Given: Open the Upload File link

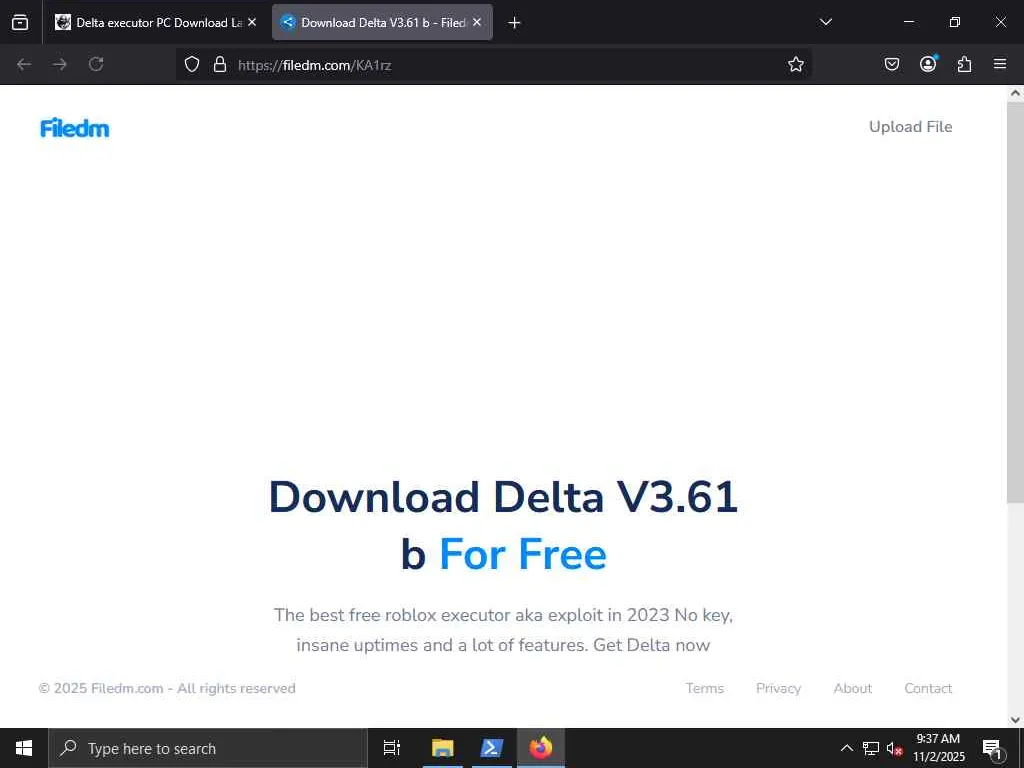Looking at the screenshot, I should pos(910,127).
